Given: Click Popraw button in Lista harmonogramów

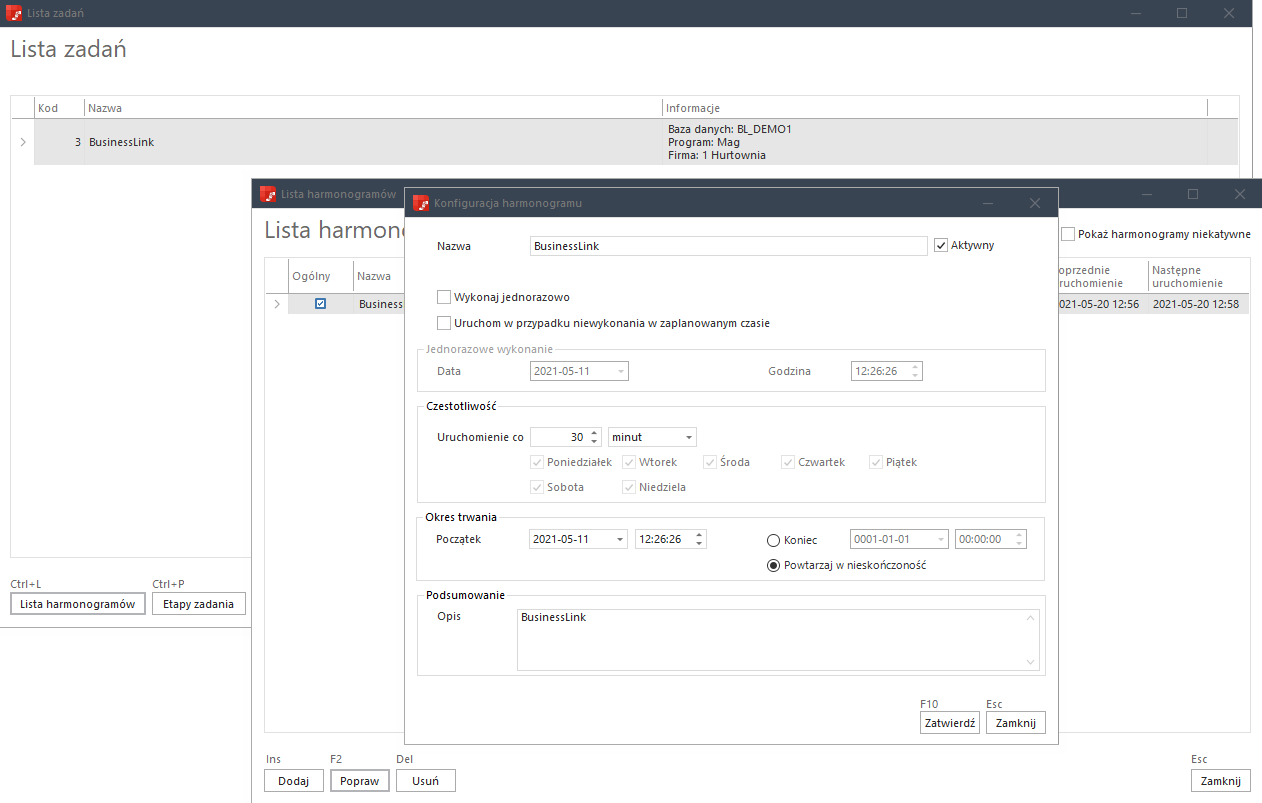Looking at the screenshot, I should point(360,781).
